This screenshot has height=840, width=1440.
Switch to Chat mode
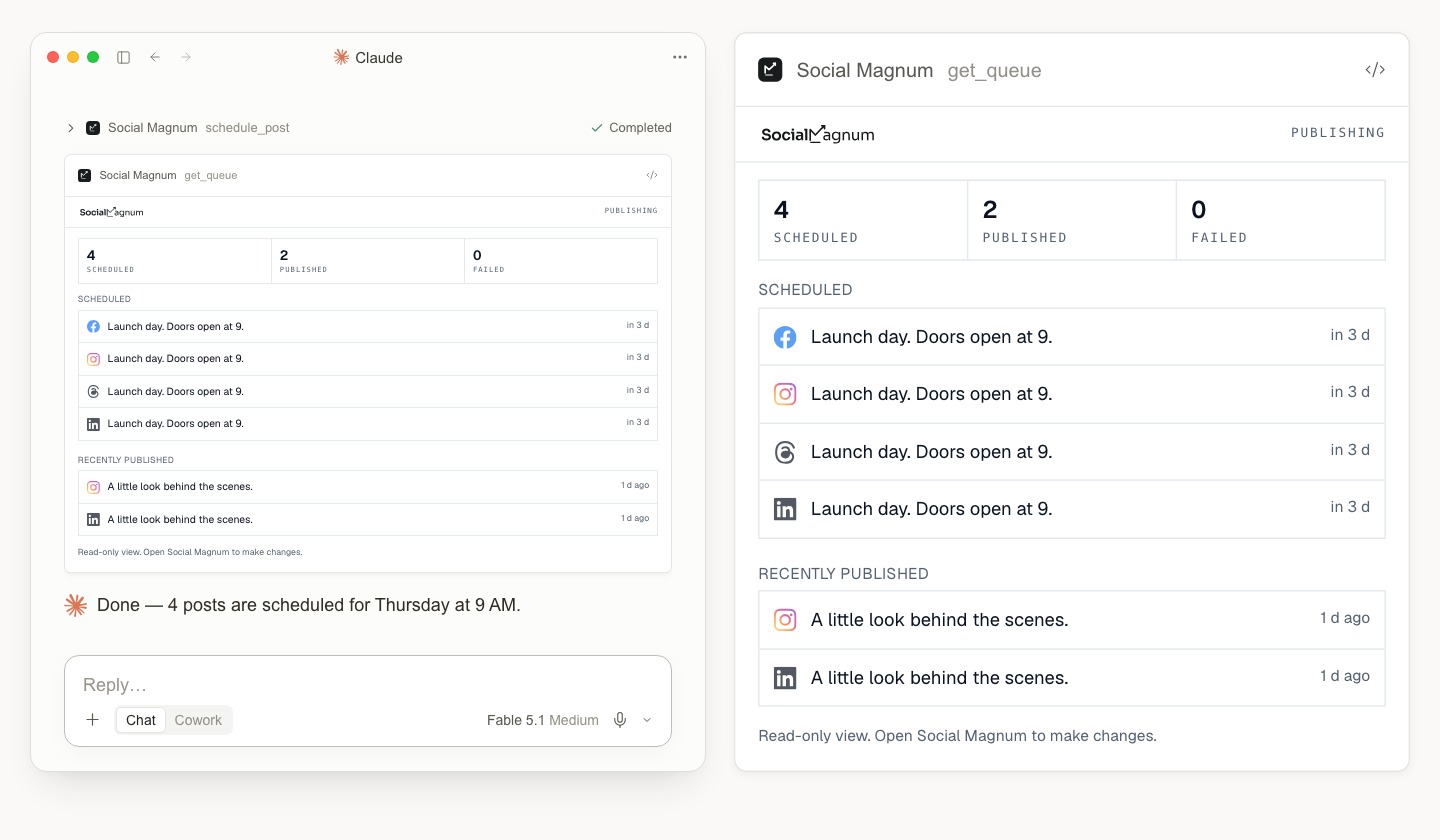click(141, 720)
